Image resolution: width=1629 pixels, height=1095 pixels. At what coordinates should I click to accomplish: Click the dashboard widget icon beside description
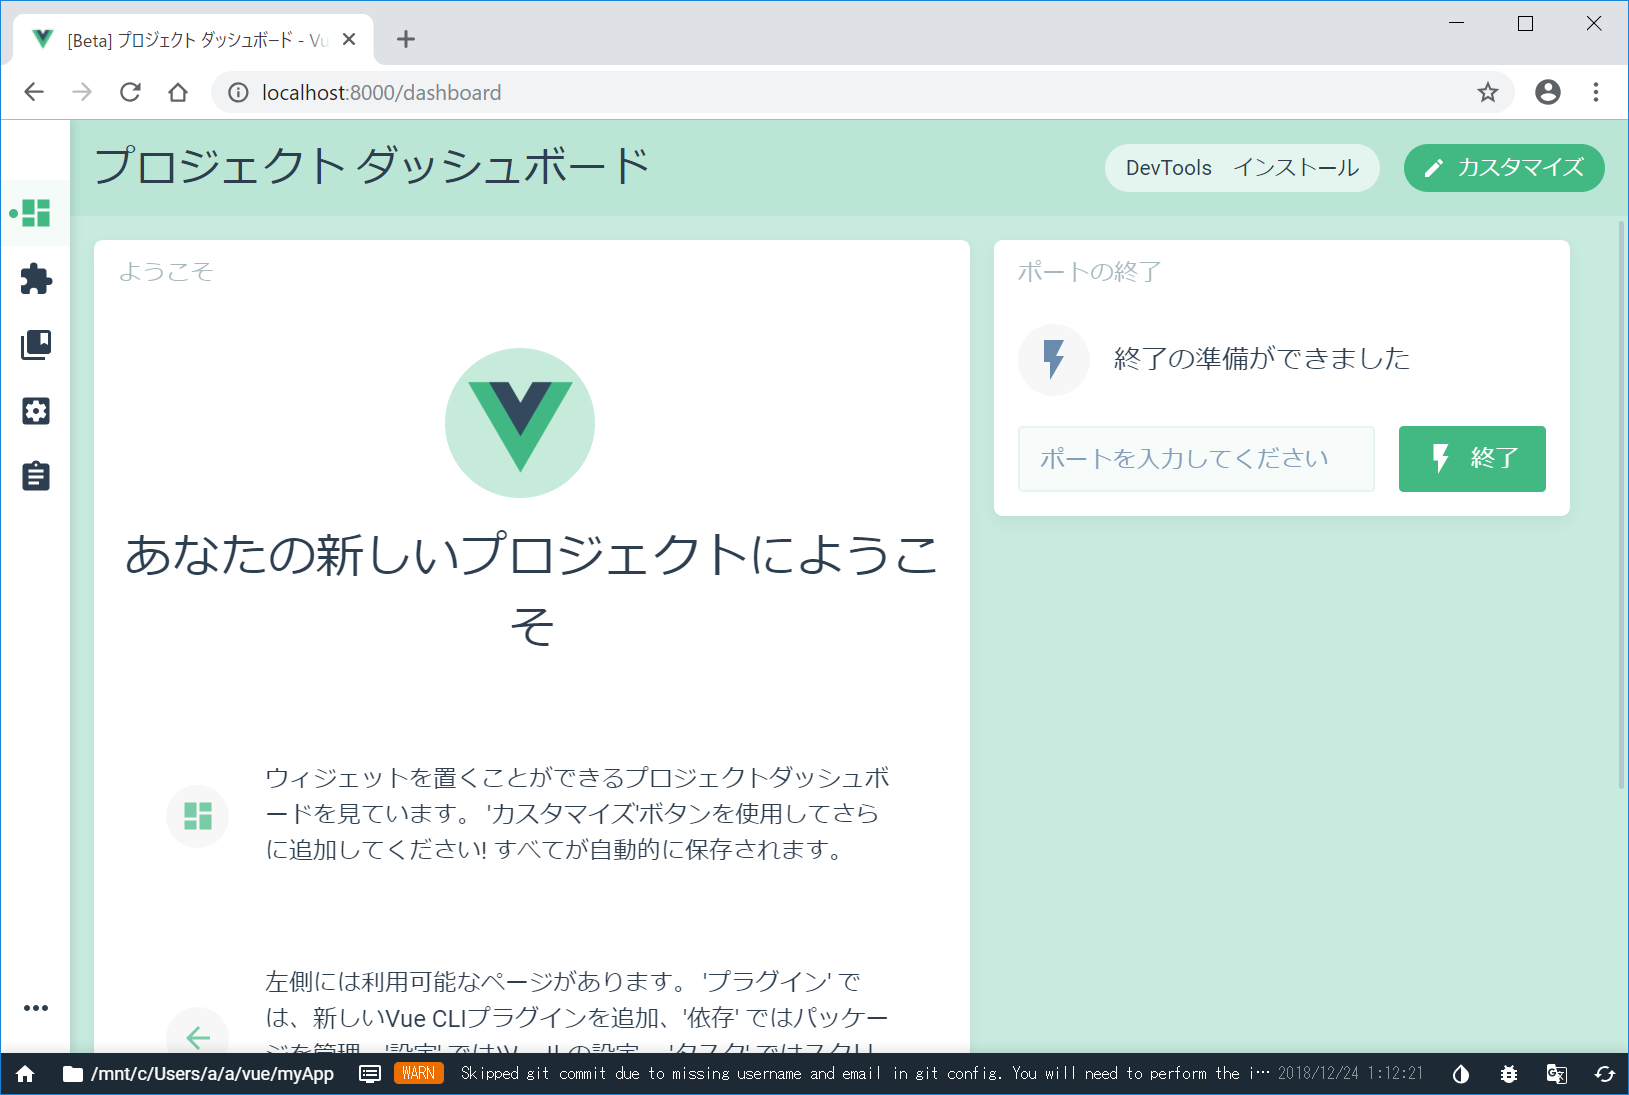198,816
